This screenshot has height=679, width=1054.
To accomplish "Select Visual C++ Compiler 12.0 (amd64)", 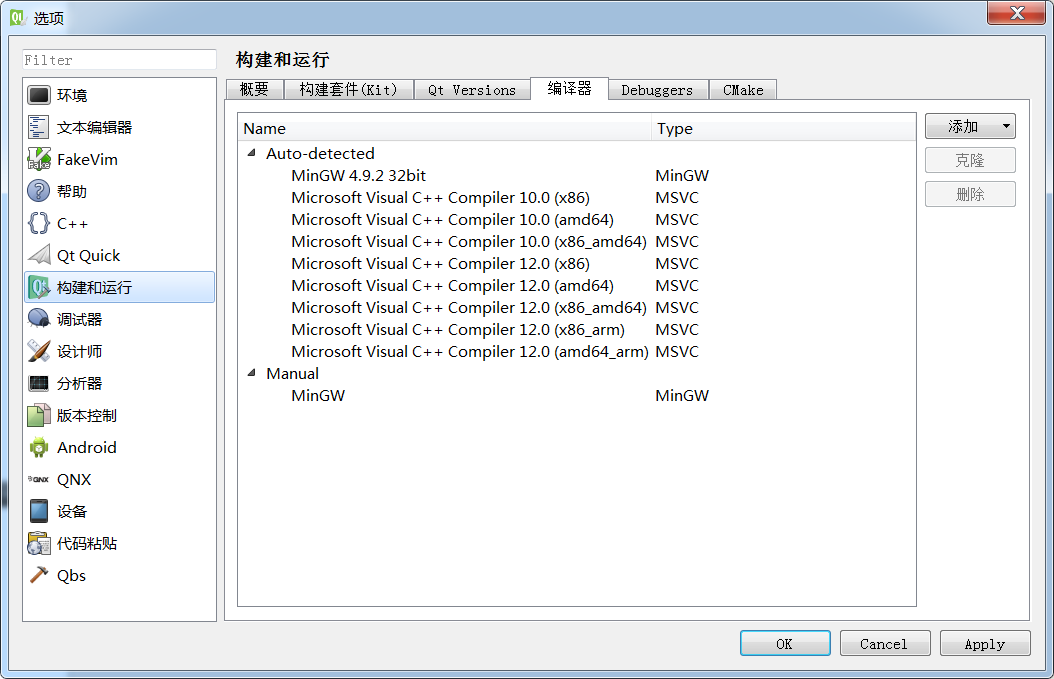I will [452, 286].
